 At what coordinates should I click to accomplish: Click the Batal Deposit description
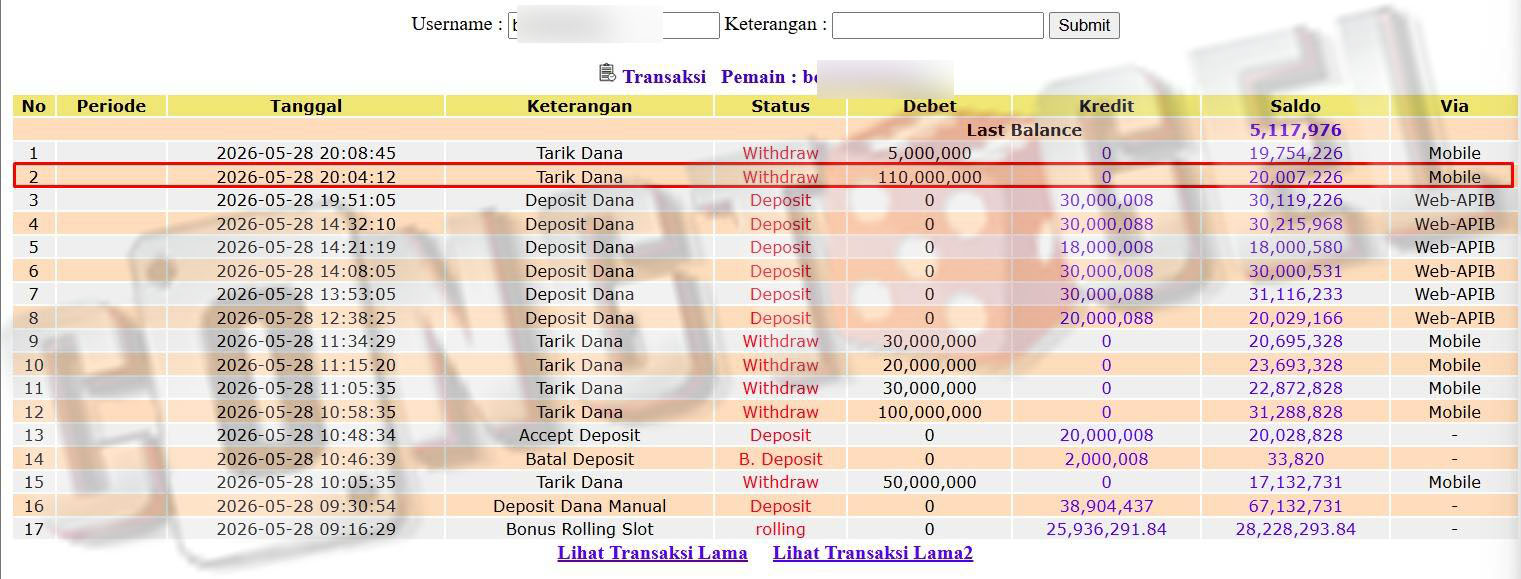(579, 459)
